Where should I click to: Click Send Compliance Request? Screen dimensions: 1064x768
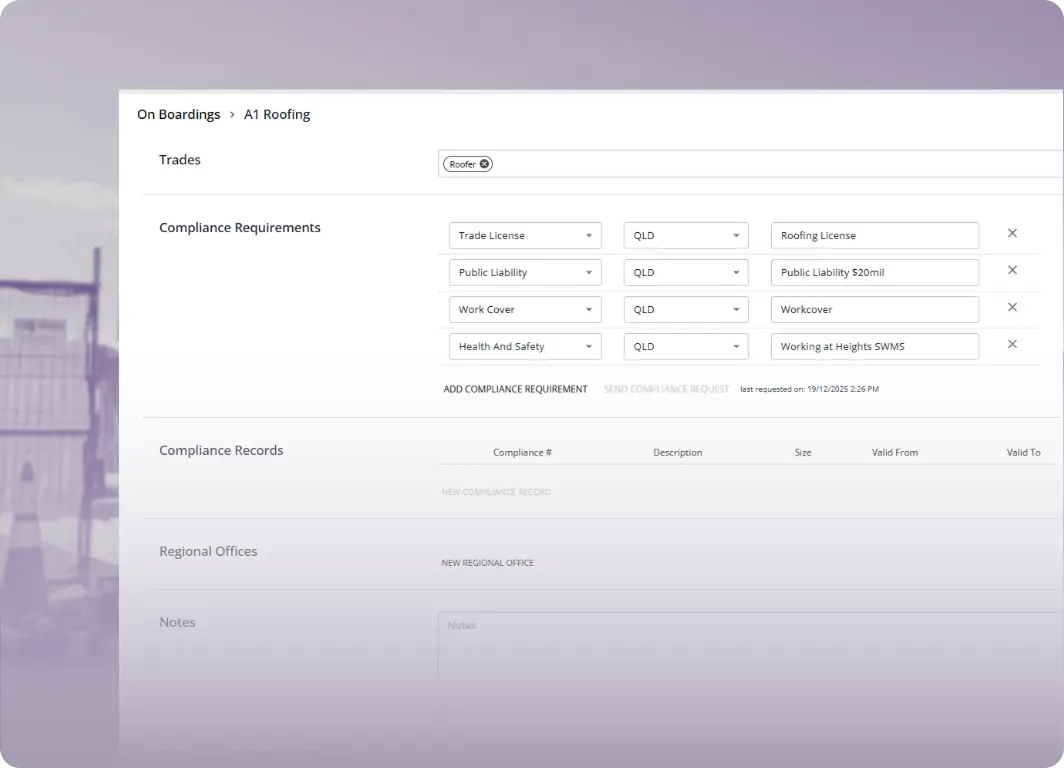(x=666, y=389)
